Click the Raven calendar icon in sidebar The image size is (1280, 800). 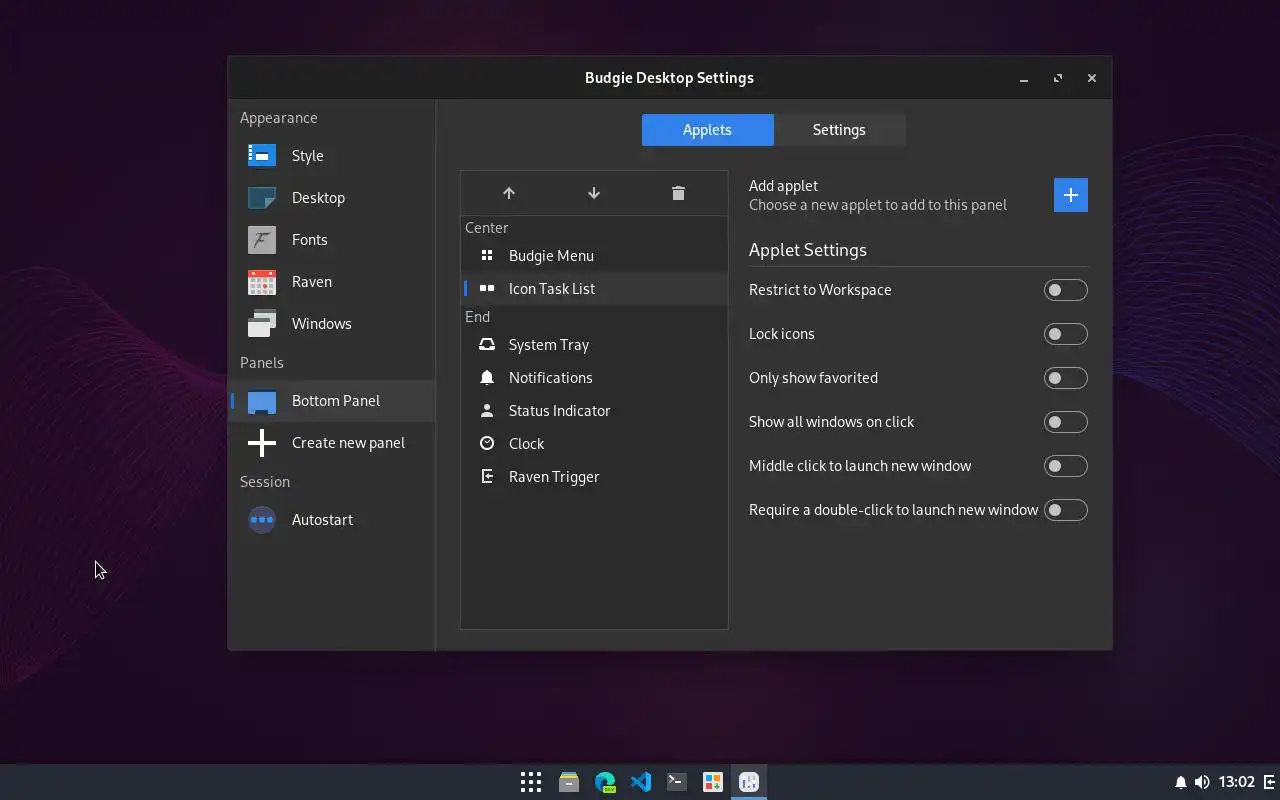[x=262, y=282]
